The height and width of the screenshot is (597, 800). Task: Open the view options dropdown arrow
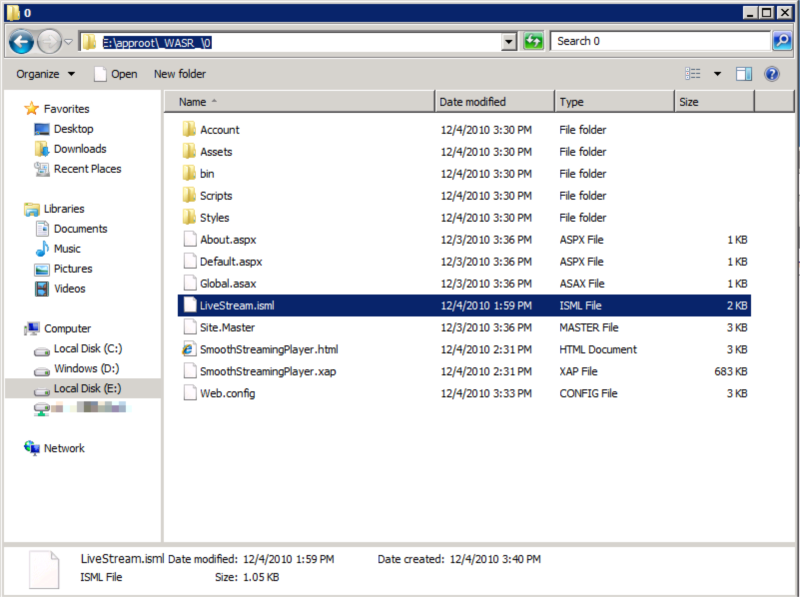pyautogui.click(x=717, y=74)
